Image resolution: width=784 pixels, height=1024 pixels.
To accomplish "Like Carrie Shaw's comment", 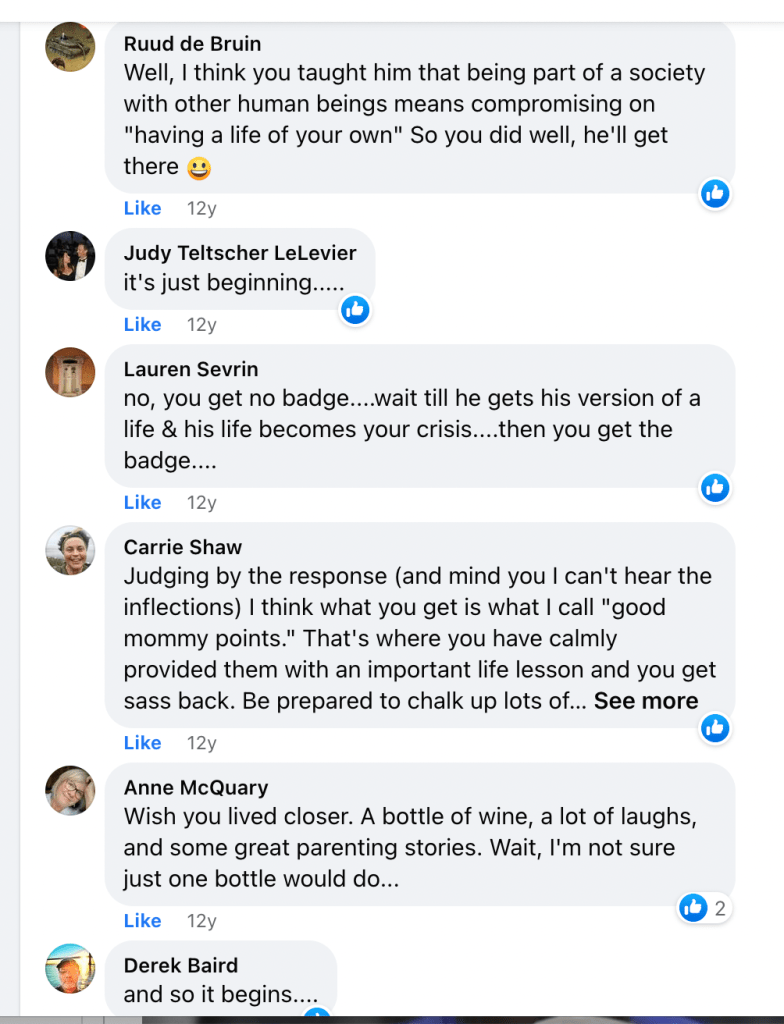I will tap(142, 743).
